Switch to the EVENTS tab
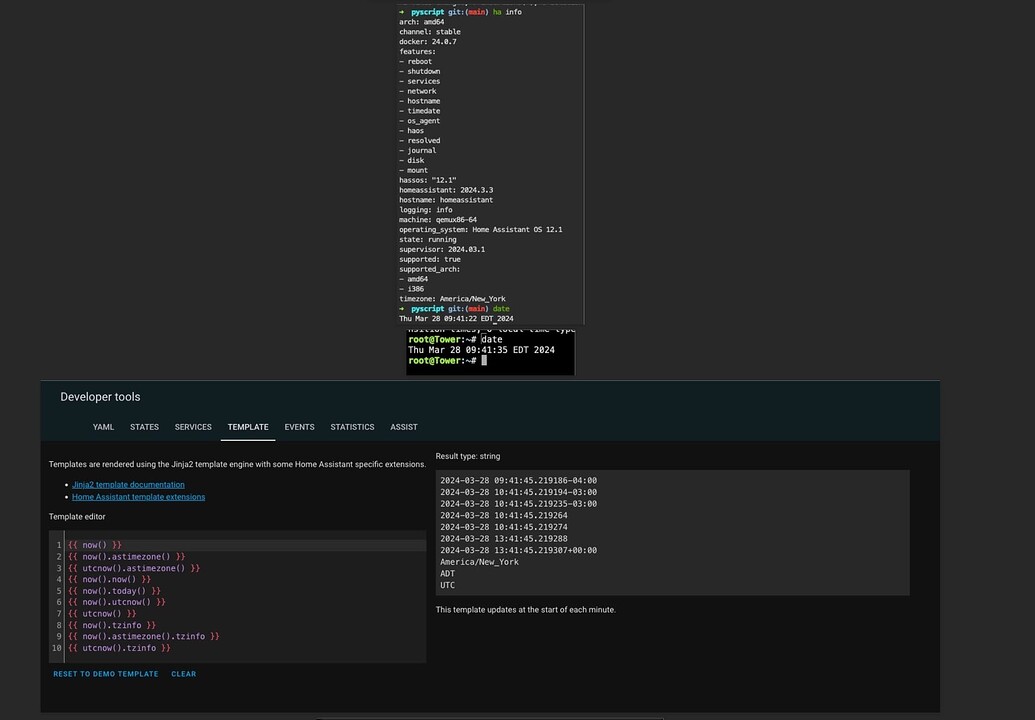Screen dimensions: 1035x720 (x=299, y=426)
